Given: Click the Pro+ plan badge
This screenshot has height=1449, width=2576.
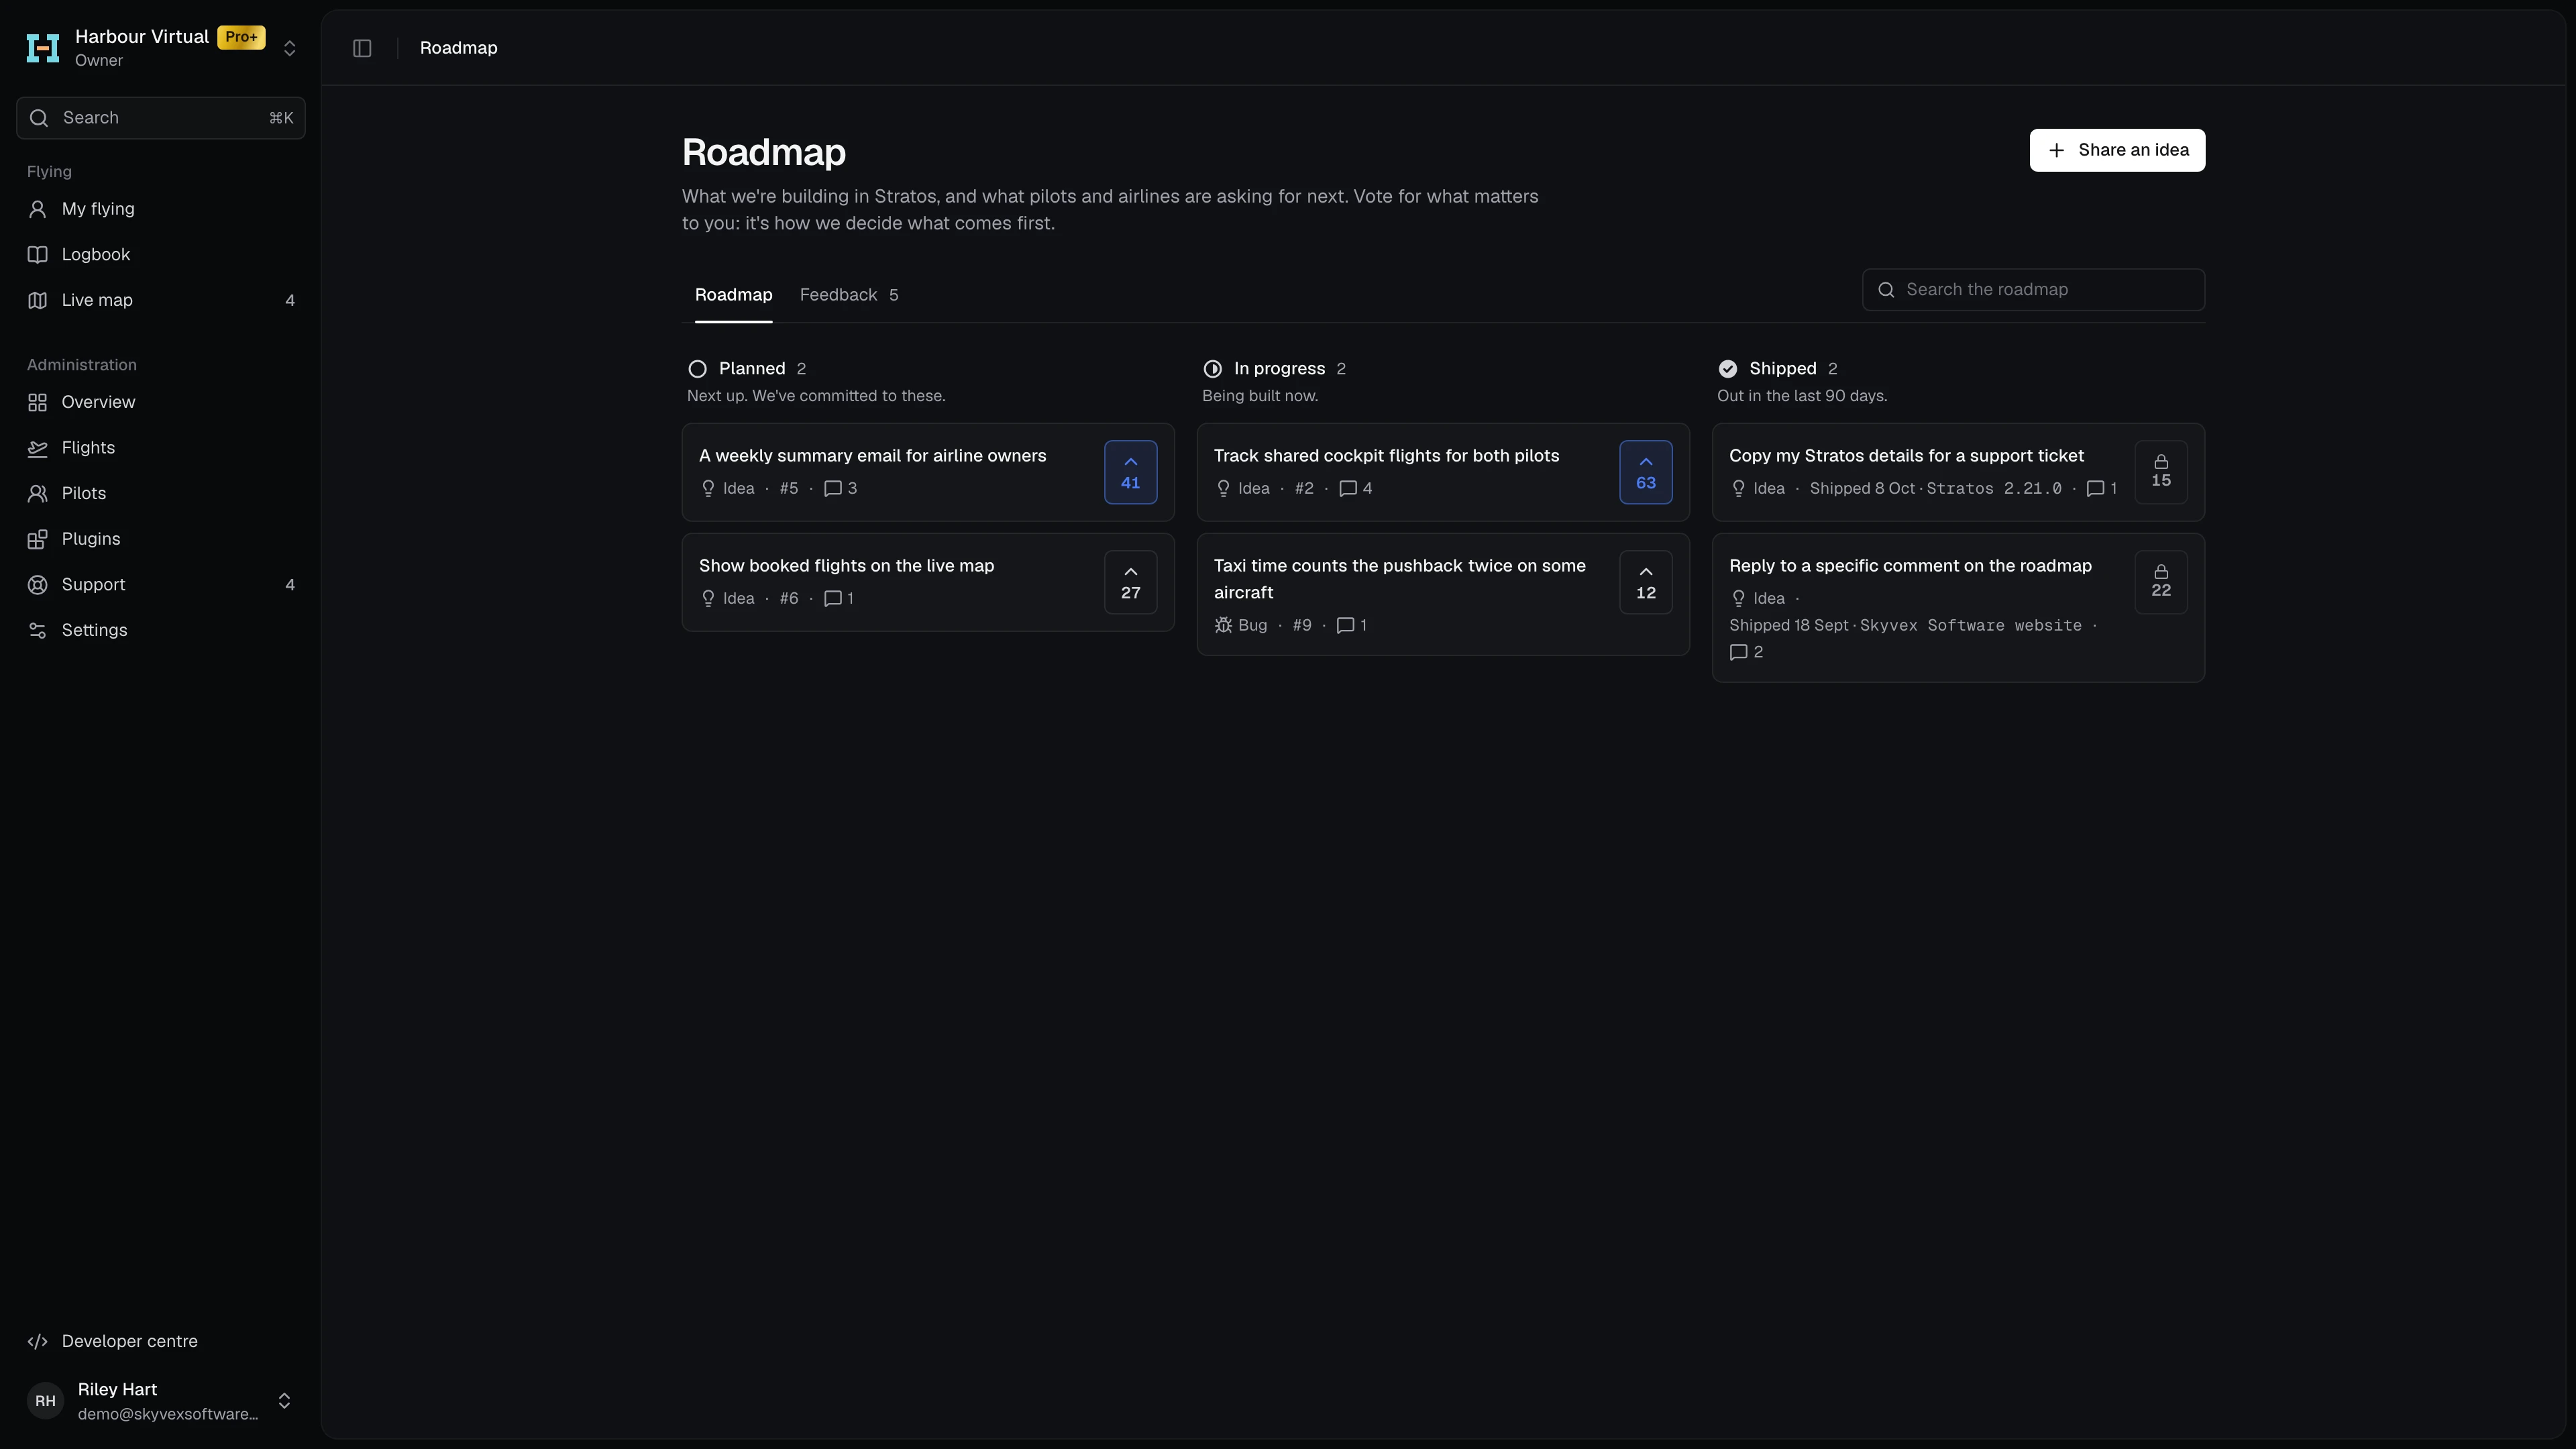Looking at the screenshot, I should pyautogui.click(x=241, y=37).
